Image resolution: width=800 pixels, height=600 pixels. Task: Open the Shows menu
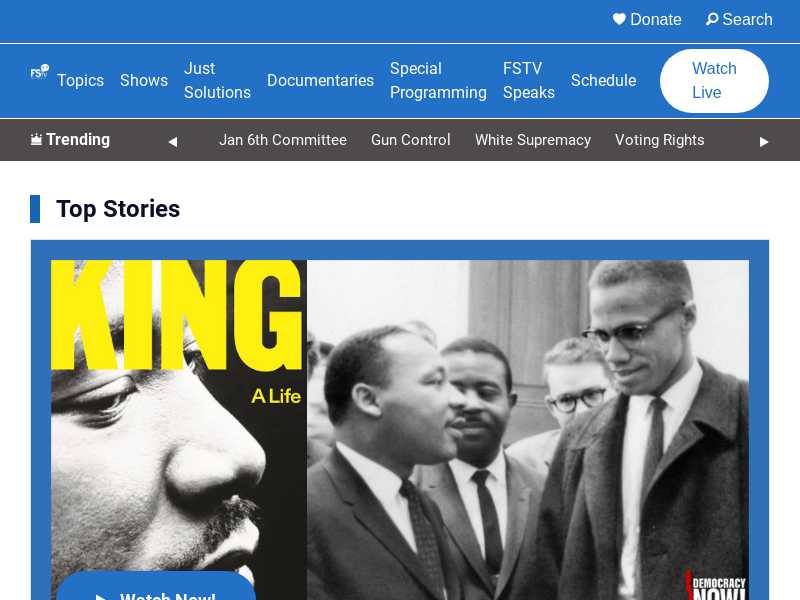coord(144,81)
